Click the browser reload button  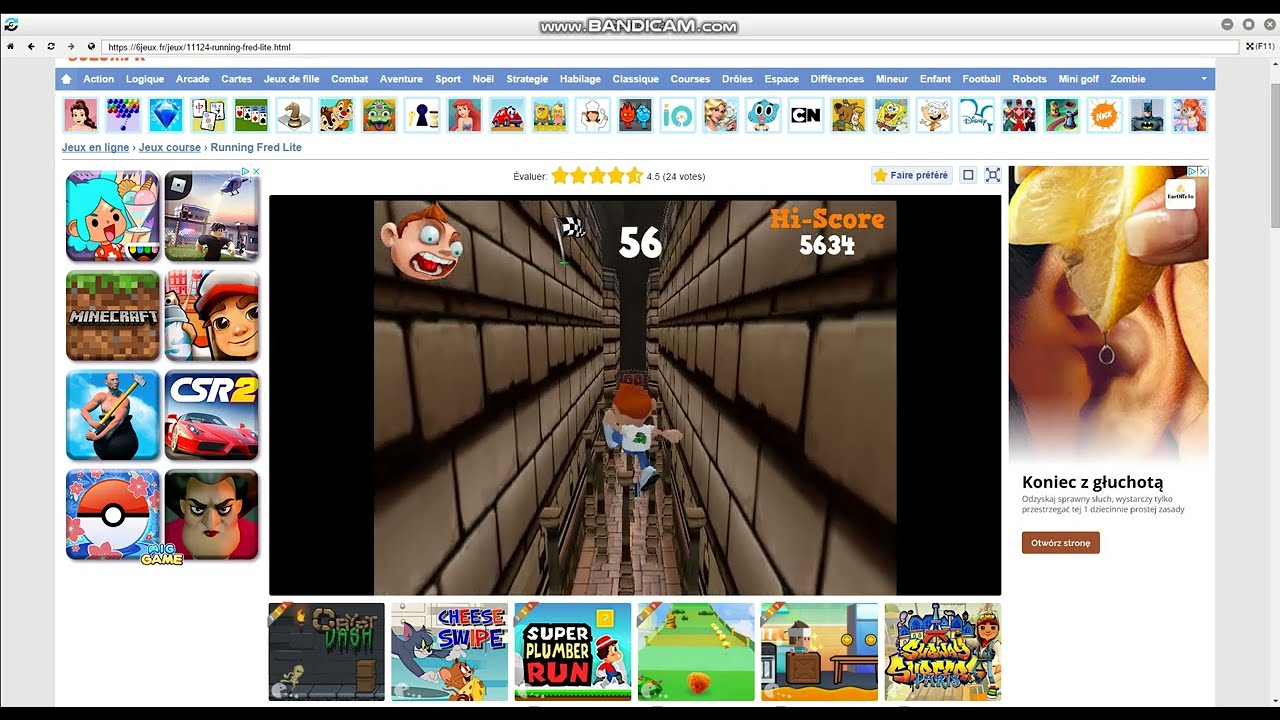tap(51, 47)
